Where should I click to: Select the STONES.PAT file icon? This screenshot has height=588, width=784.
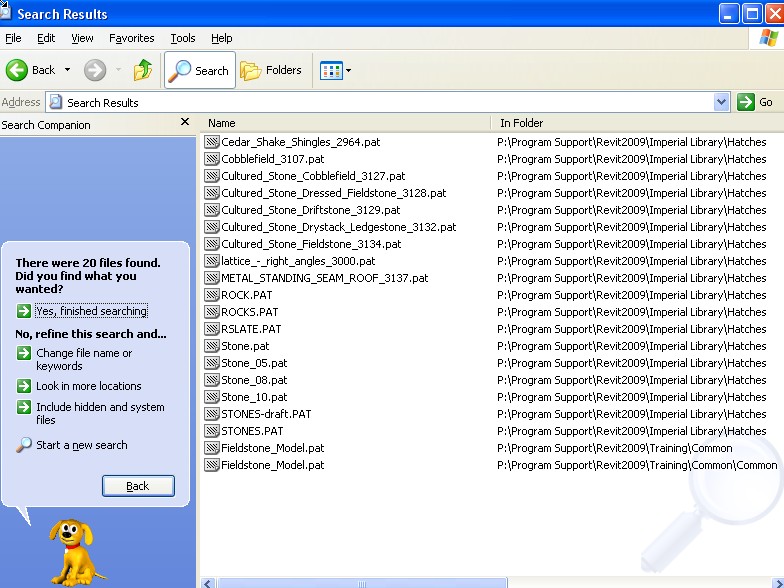[212, 431]
